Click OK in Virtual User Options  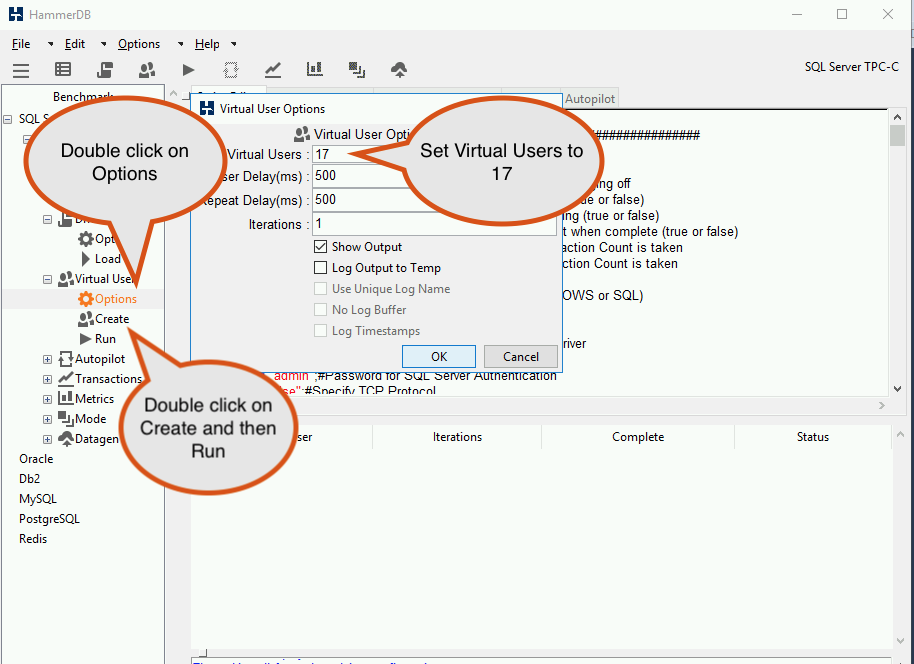click(x=439, y=357)
